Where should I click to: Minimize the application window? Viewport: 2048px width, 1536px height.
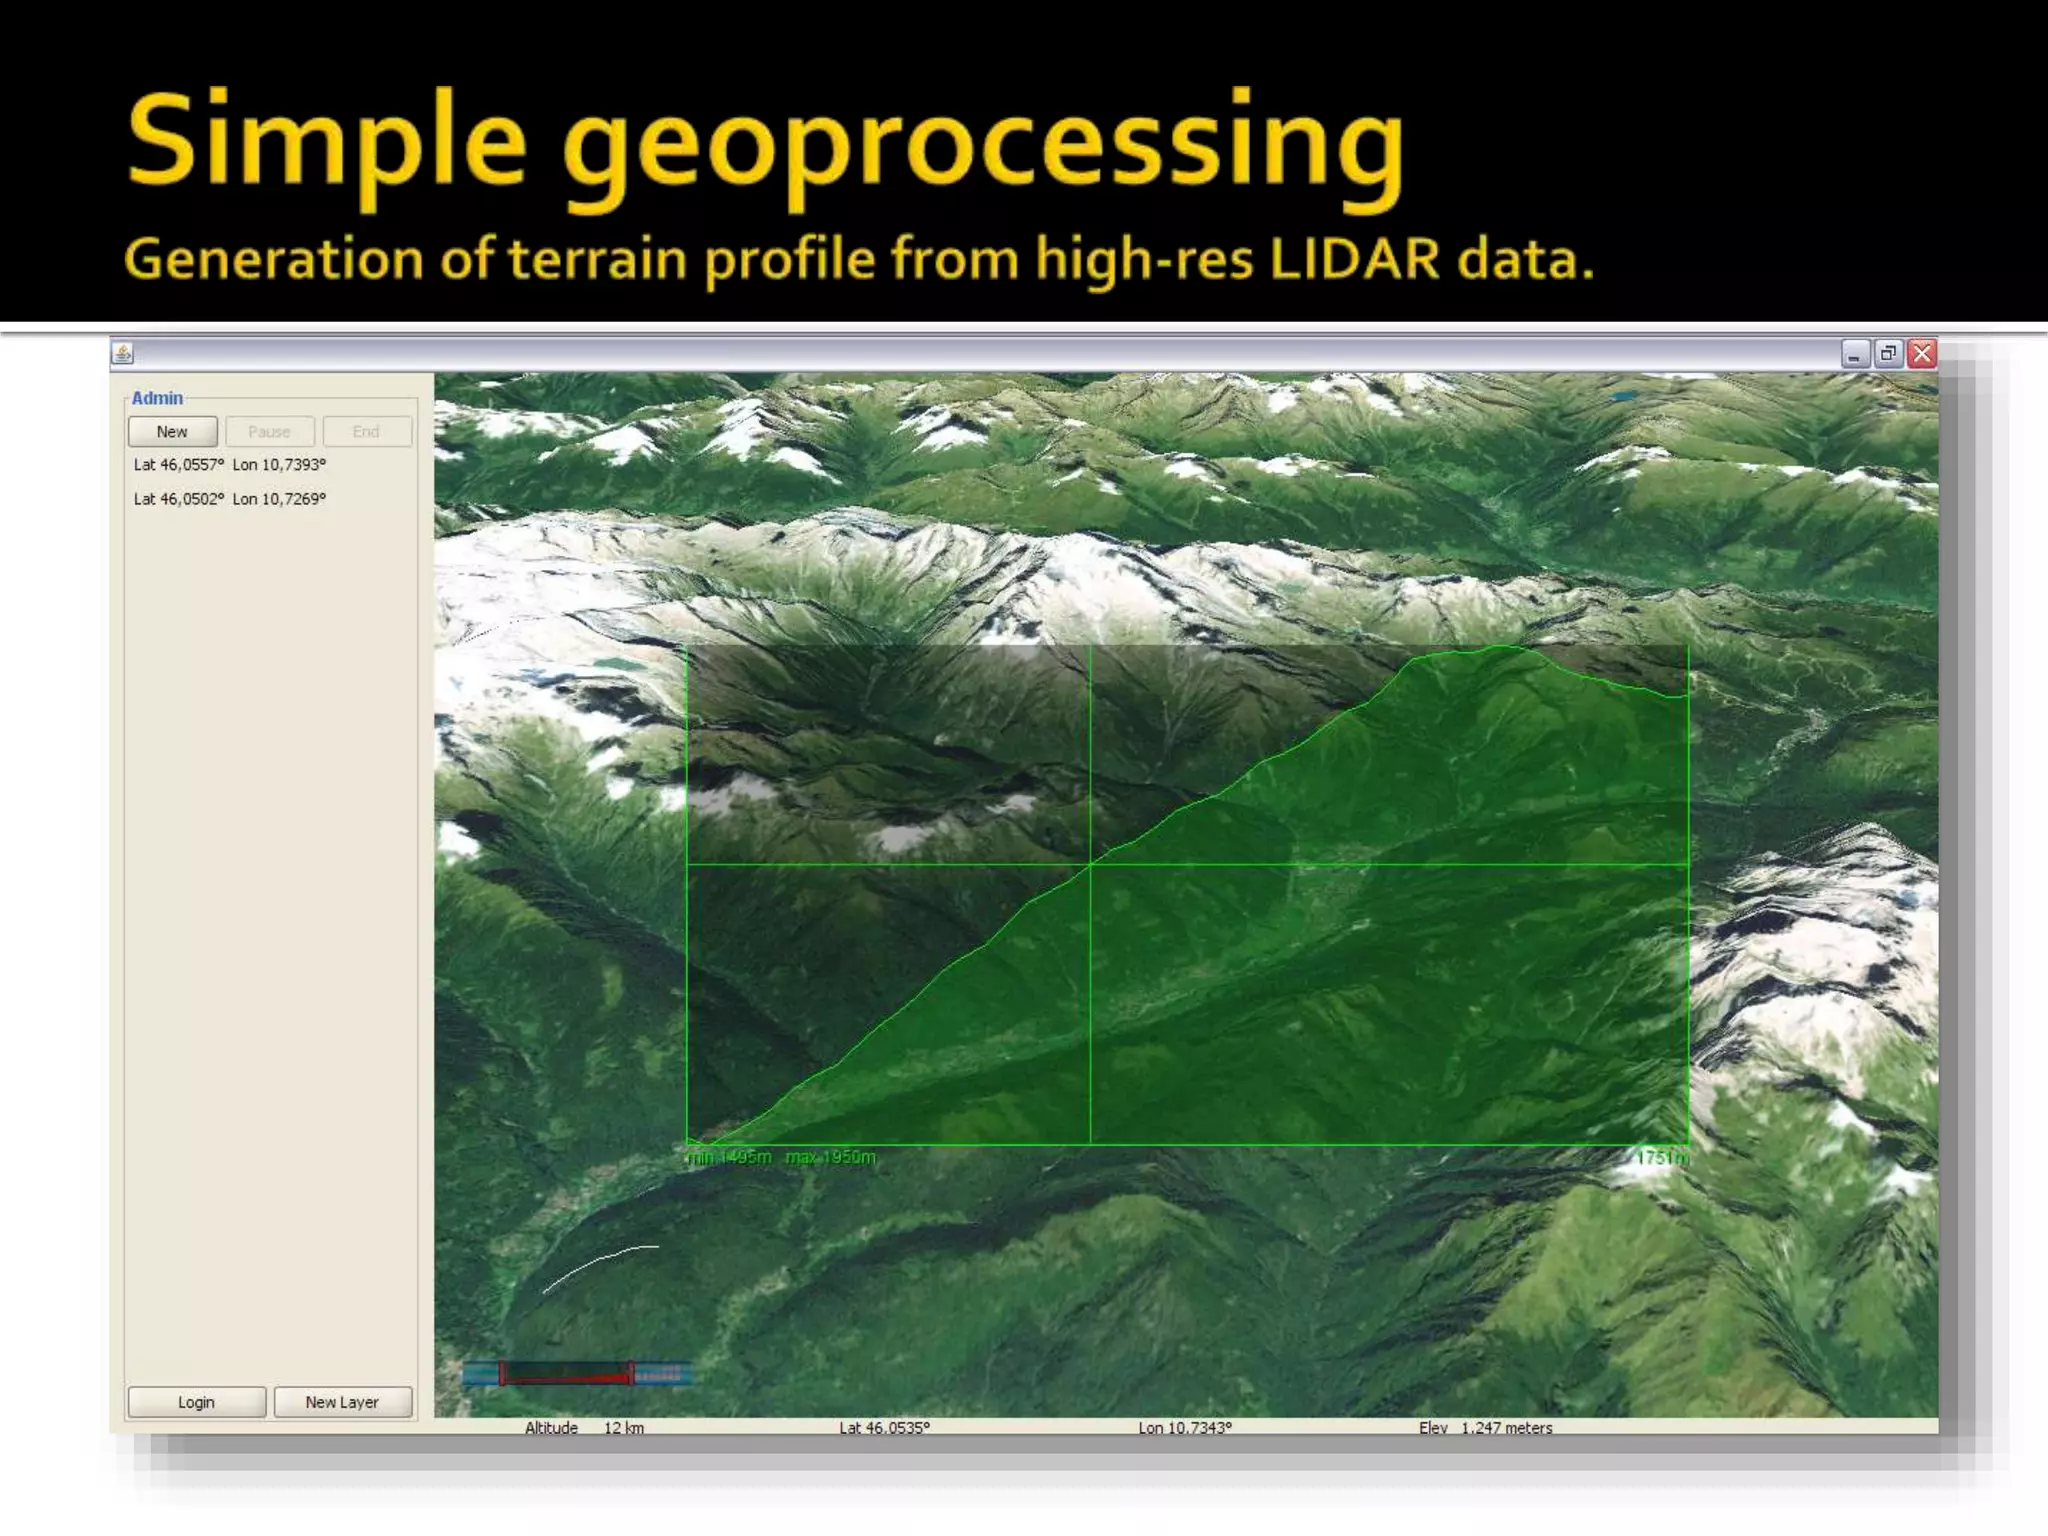[1855, 354]
